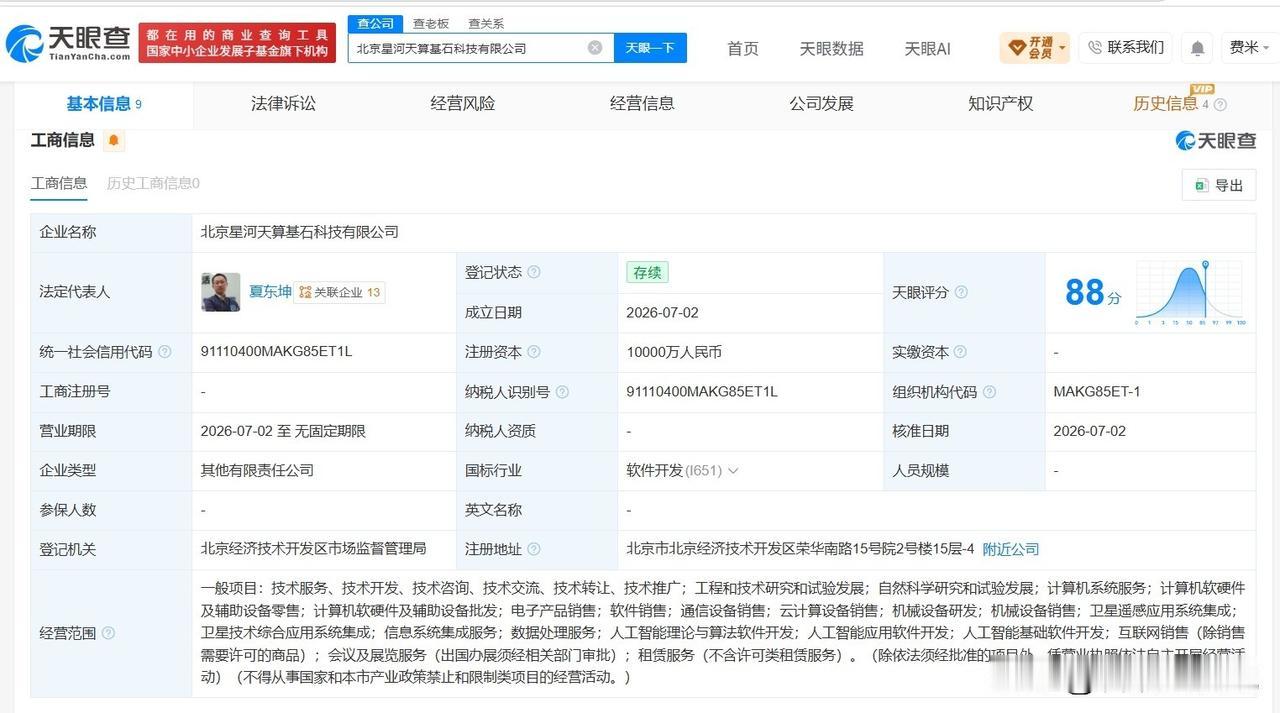Viewport: 1280px width, 713px height.
Task: Switch to the 历史信息 tab
Action: tap(1165, 104)
